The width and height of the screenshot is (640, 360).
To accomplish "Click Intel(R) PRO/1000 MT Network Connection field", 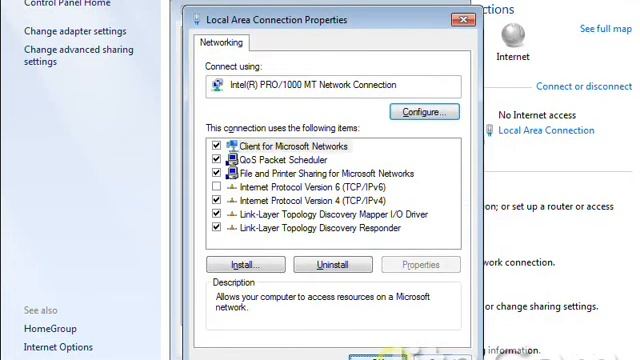I will pos(333,86).
